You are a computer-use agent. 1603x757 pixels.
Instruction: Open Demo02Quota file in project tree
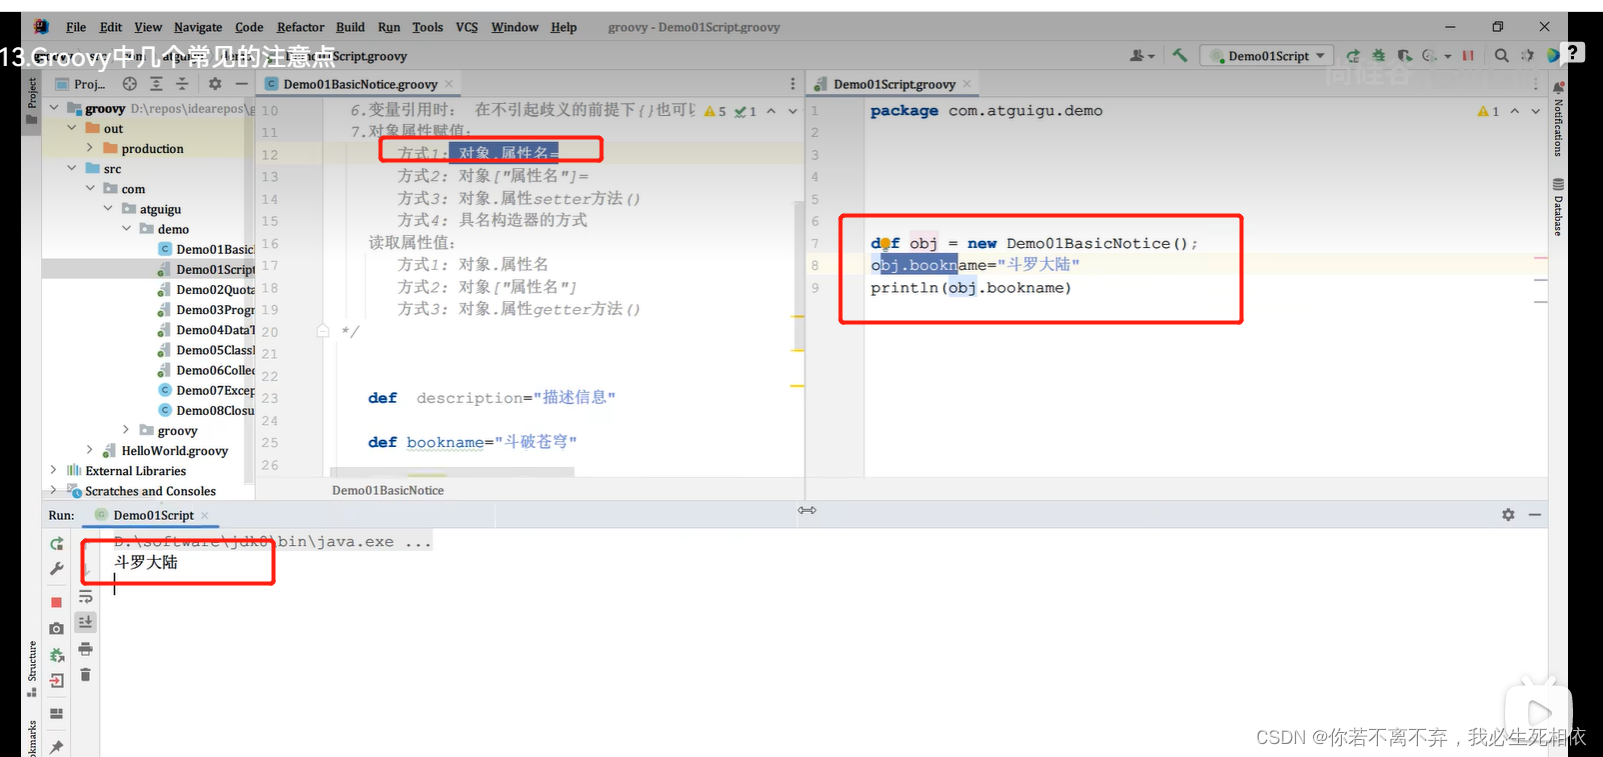[206, 289]
